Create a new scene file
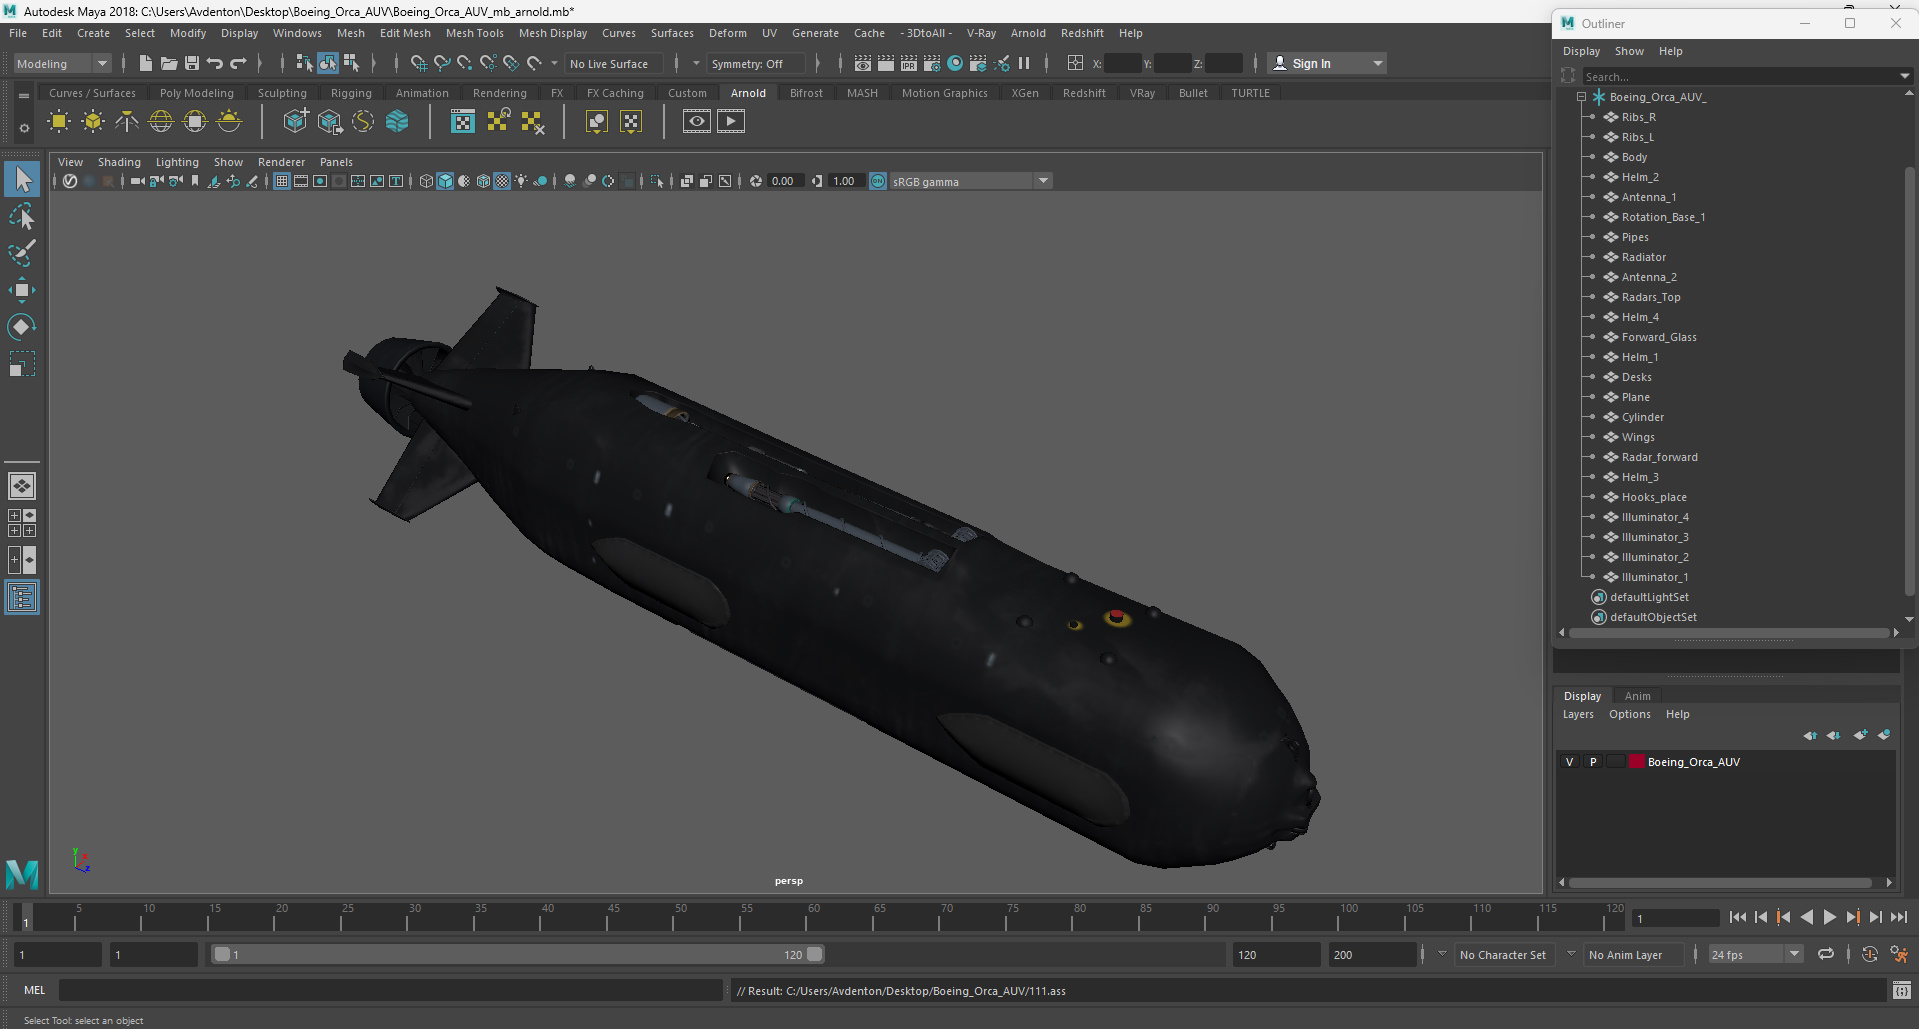This screenshot has height=1029, width=1919. tap(145, 63)
